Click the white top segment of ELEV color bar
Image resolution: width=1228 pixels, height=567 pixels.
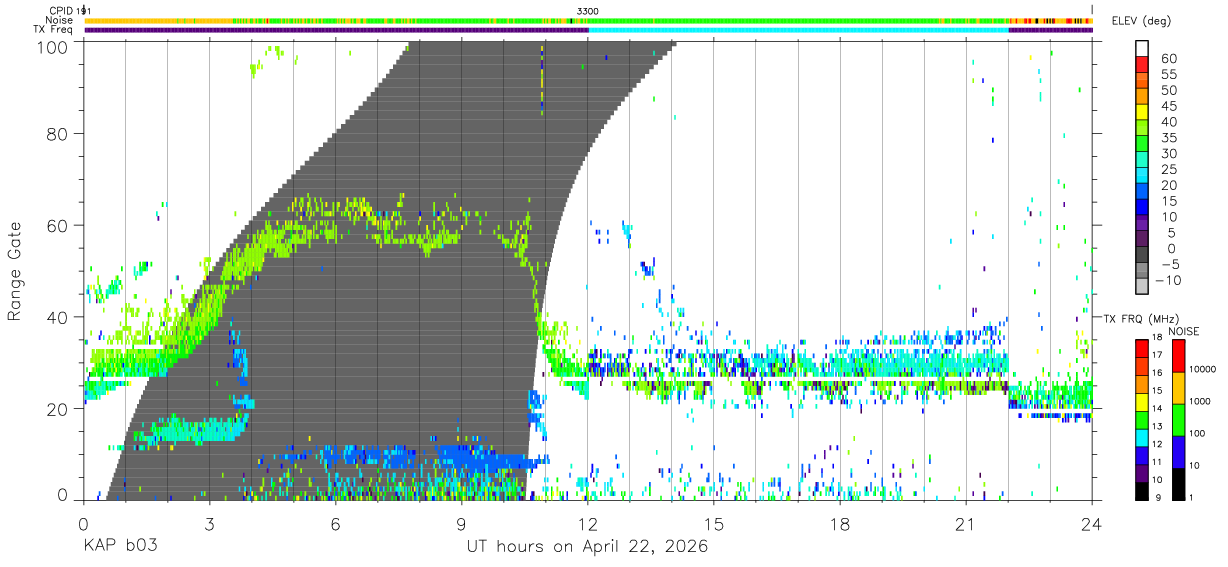tap(1141, 48)
